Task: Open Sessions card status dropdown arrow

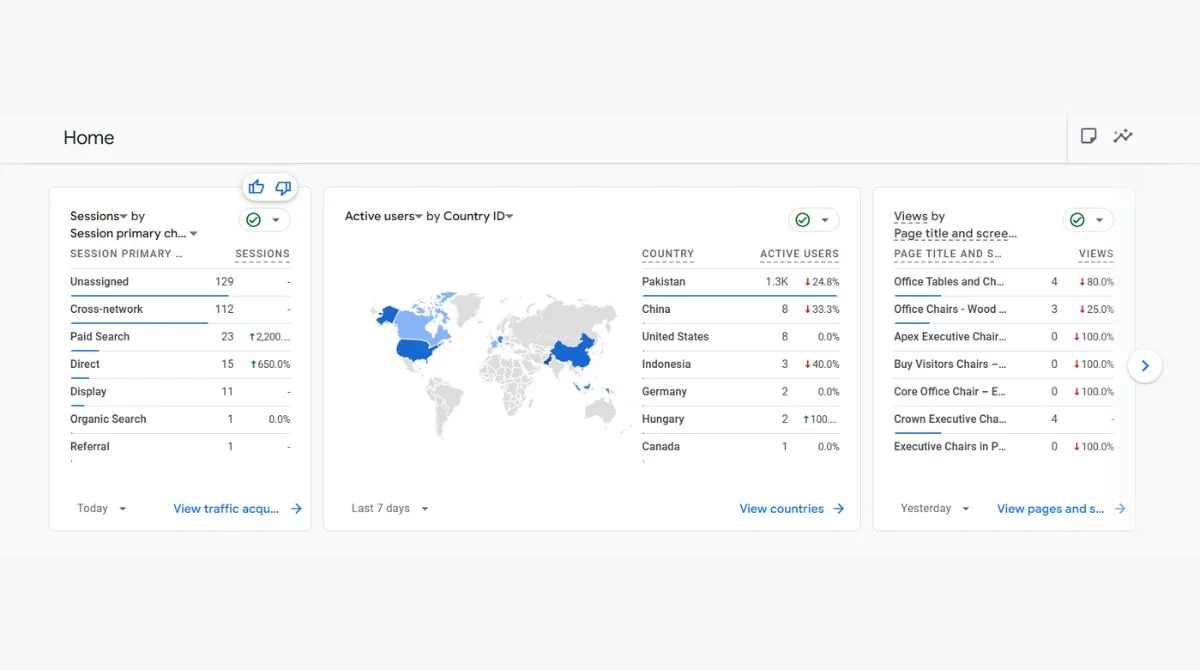Action: (276, 220)
